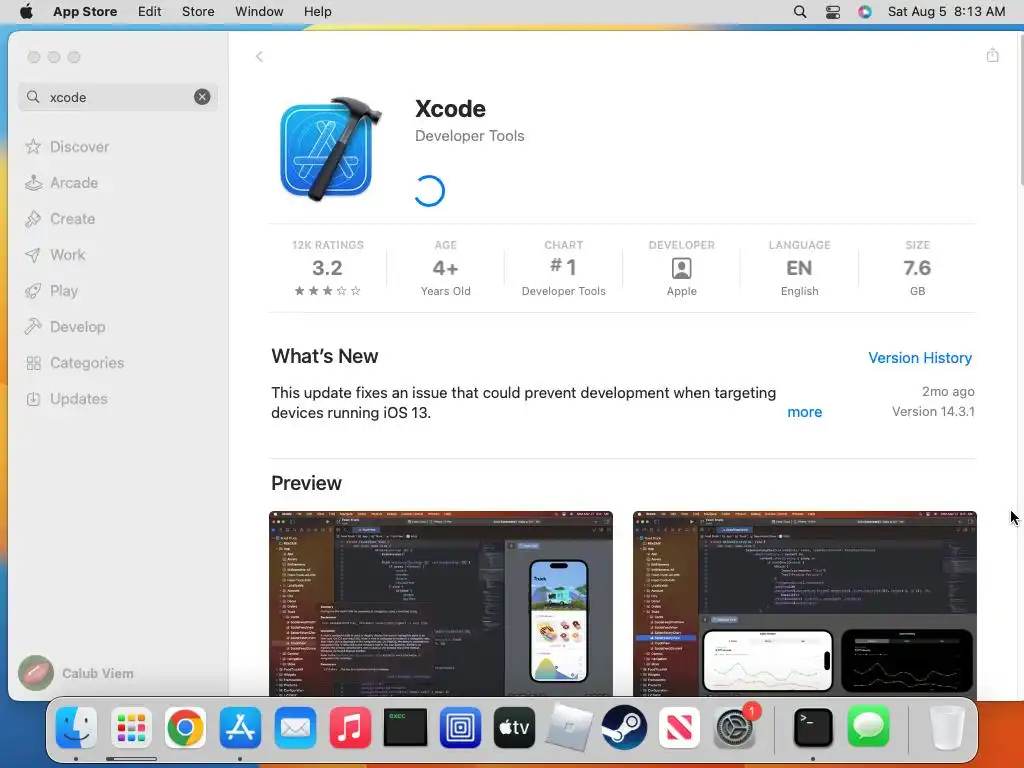The image size is (1024, 768).
Task: Click the Version 14.3.1 label
Action: pyautogui.click(x=933, y=411)
